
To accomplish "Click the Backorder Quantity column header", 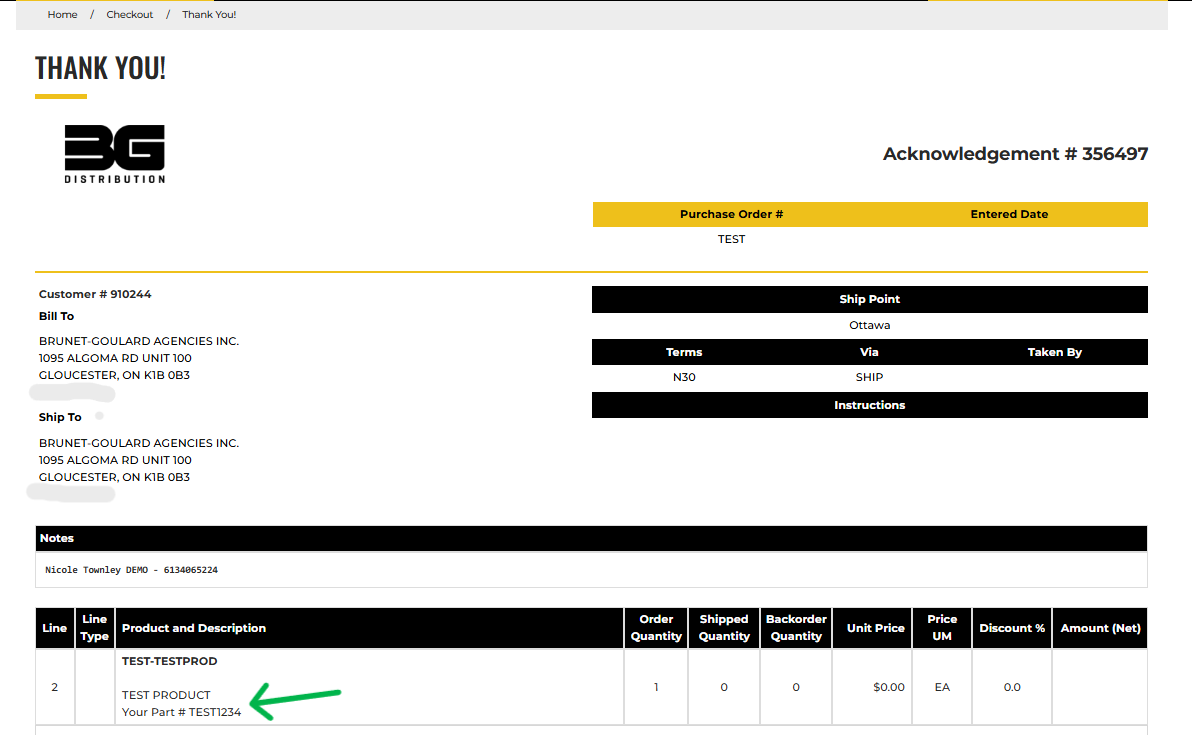I will [796, 628].
